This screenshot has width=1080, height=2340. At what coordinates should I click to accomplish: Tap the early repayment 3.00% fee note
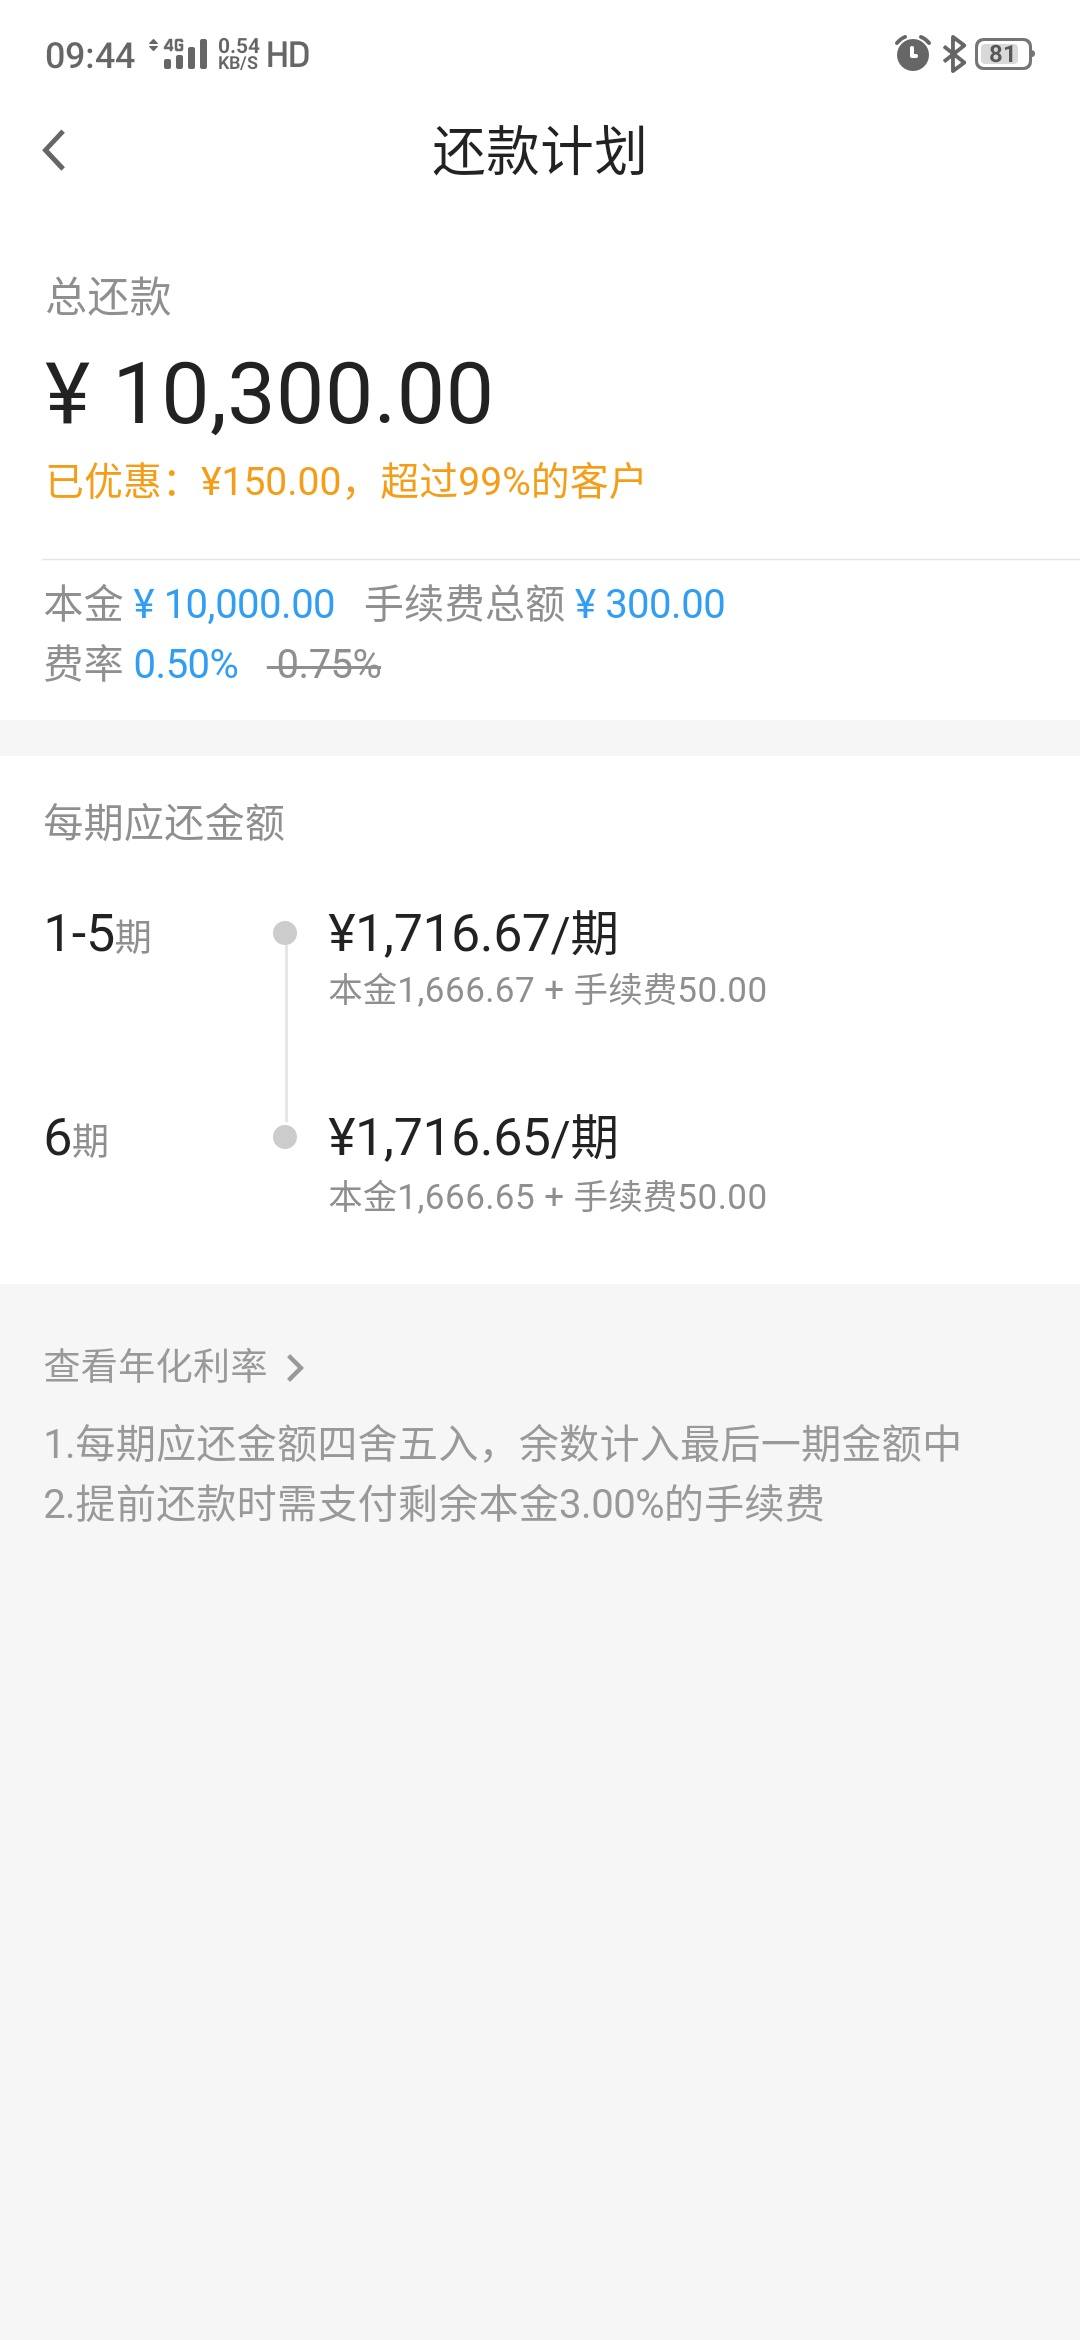click(x=434, y=1504)
